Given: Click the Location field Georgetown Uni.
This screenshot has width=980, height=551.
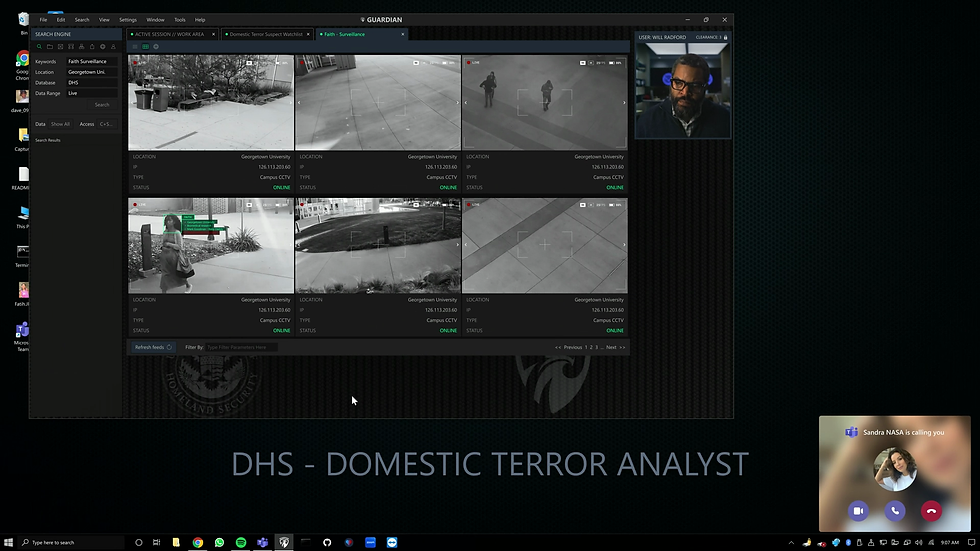Looking at the screenshot, I should 92,72.
